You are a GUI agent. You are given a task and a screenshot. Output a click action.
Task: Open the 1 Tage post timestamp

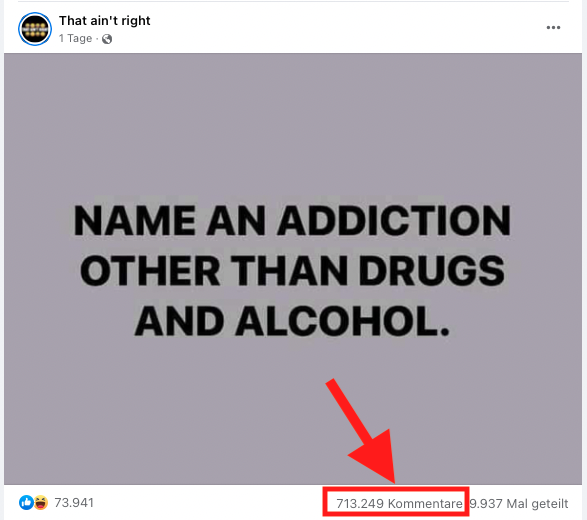tap(75, 38)
